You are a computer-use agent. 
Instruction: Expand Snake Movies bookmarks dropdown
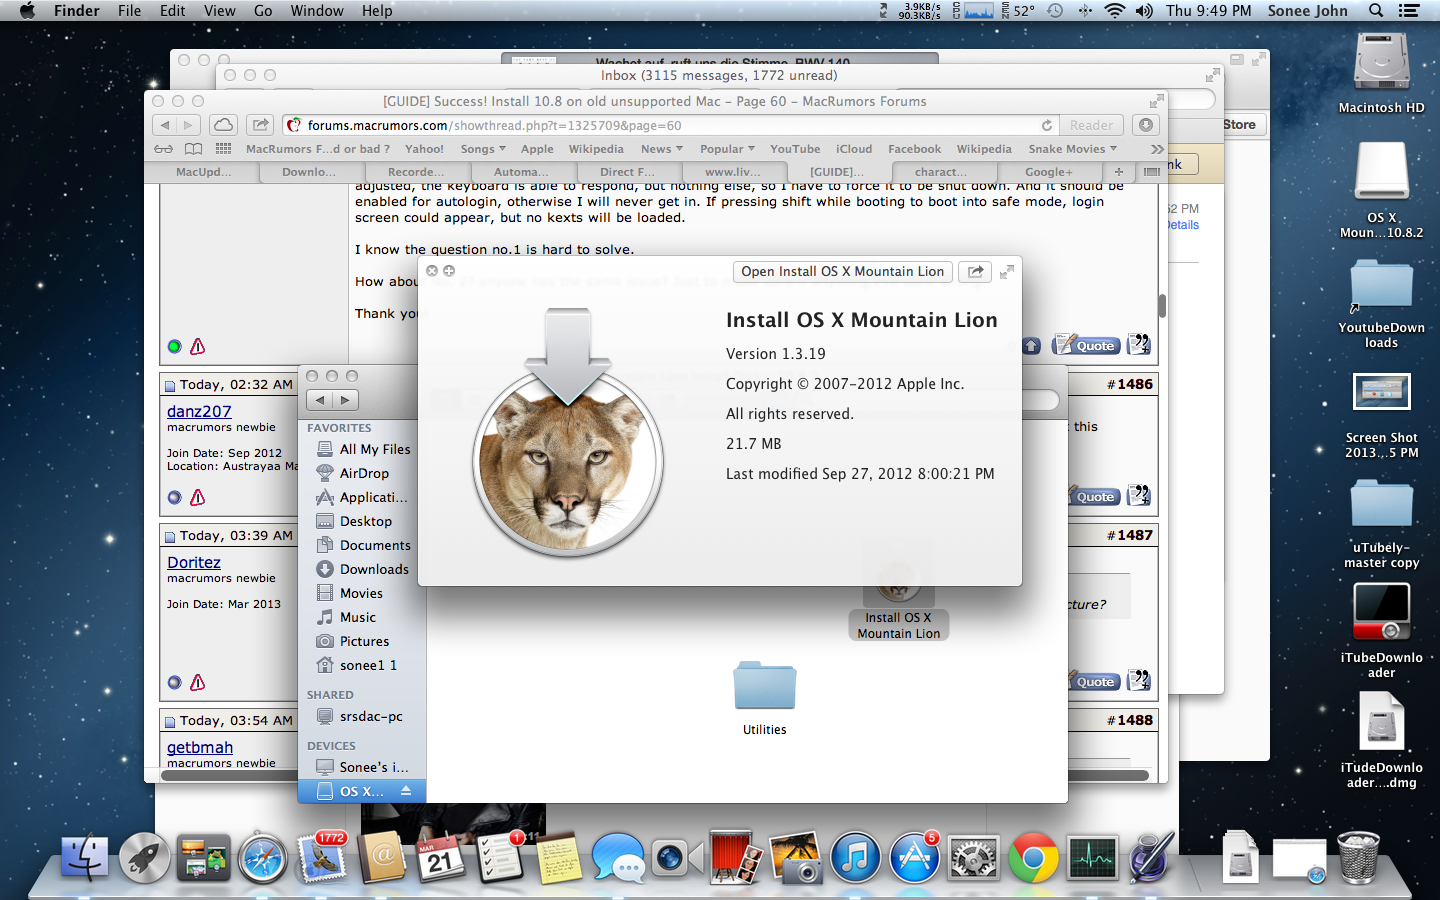point(1072,149)
